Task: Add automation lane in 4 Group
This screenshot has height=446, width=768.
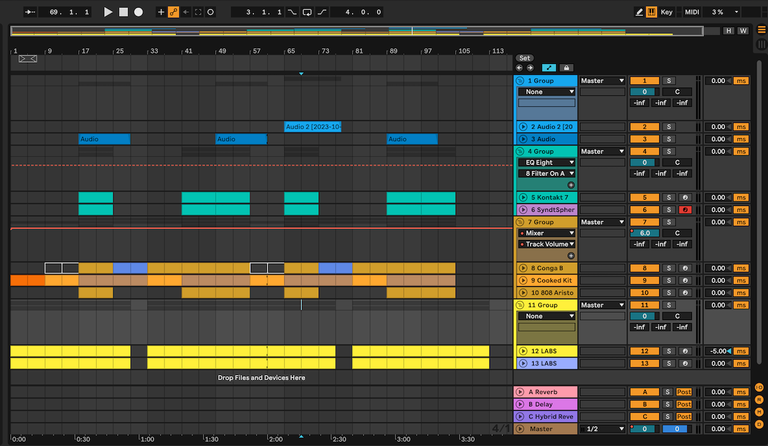Action: (571, 185)
